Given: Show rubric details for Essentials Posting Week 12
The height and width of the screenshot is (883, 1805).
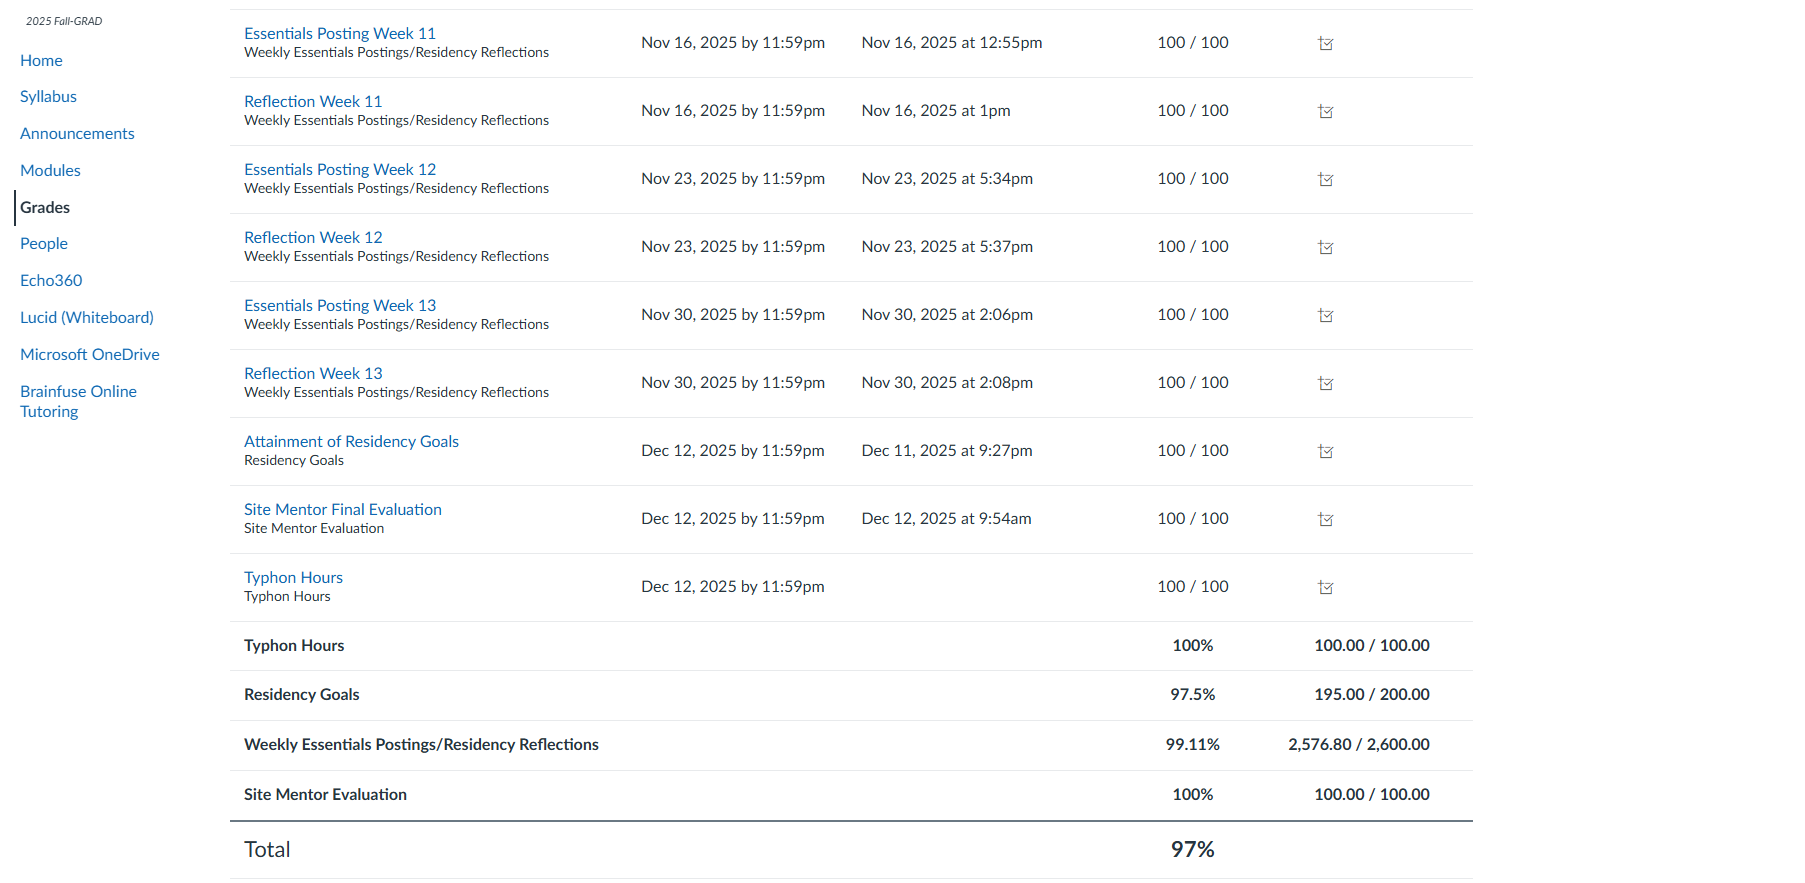Looking at the screenshot, I should tap(1326, 179).
